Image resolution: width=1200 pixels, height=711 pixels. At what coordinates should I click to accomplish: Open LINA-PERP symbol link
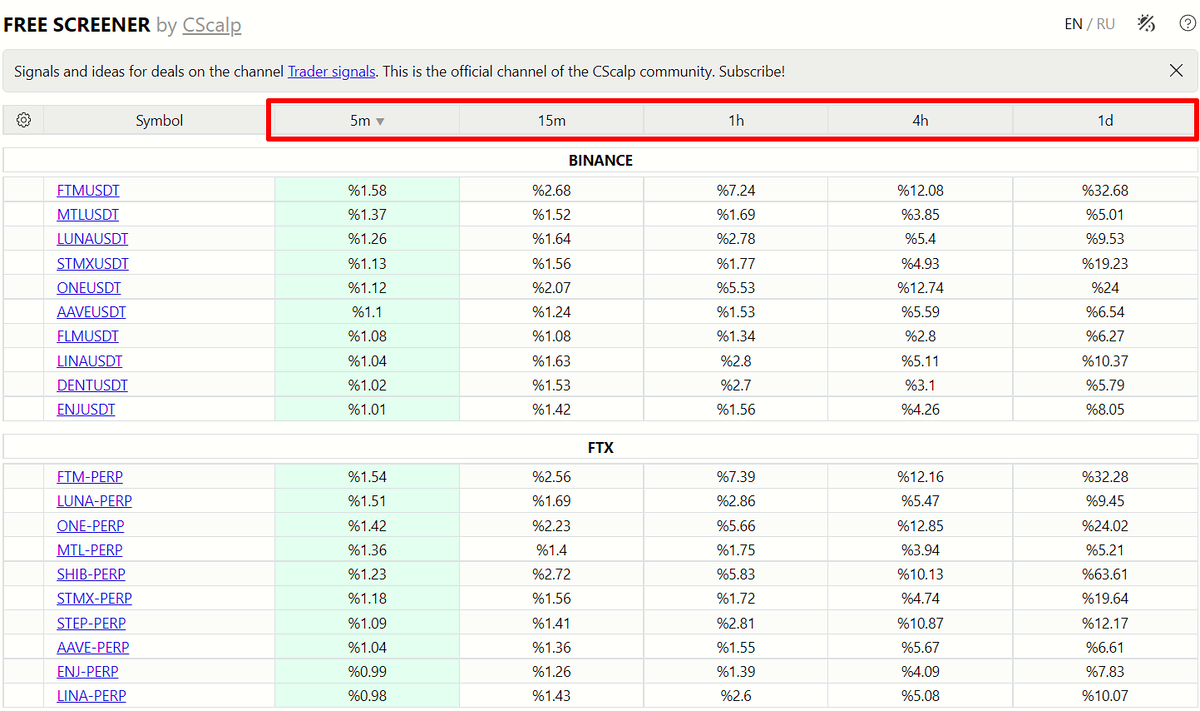91,696
